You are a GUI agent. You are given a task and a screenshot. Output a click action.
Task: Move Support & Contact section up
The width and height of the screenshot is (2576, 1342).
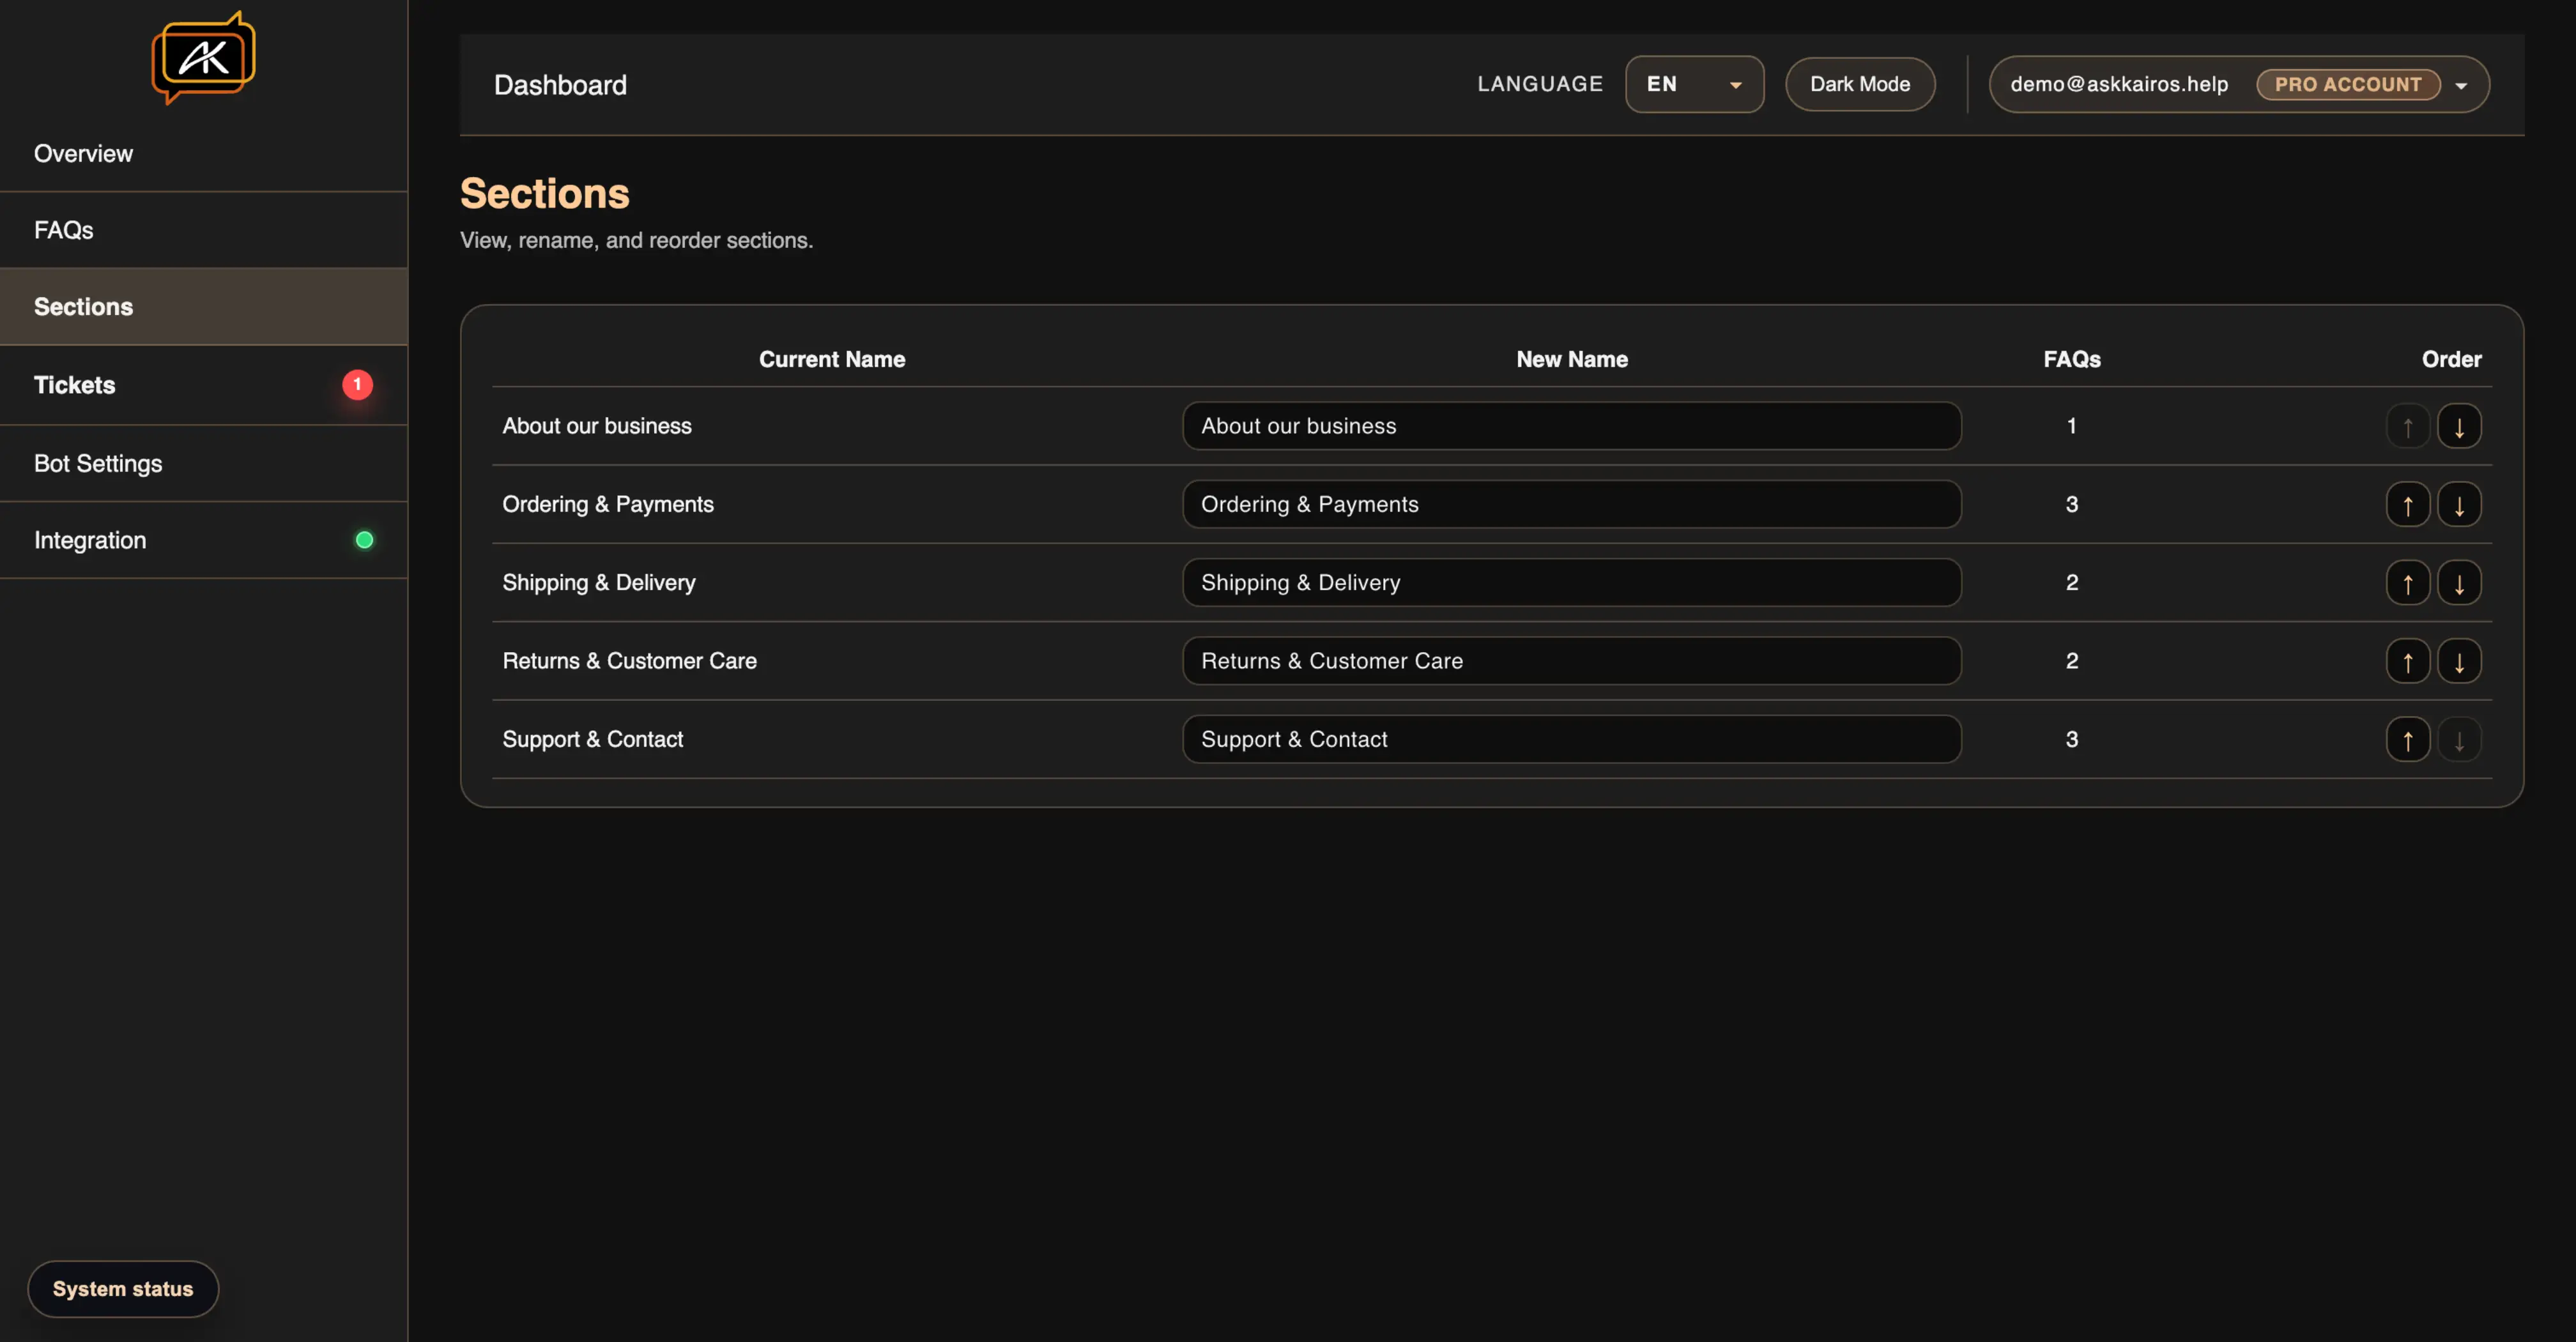[2407, 739]
